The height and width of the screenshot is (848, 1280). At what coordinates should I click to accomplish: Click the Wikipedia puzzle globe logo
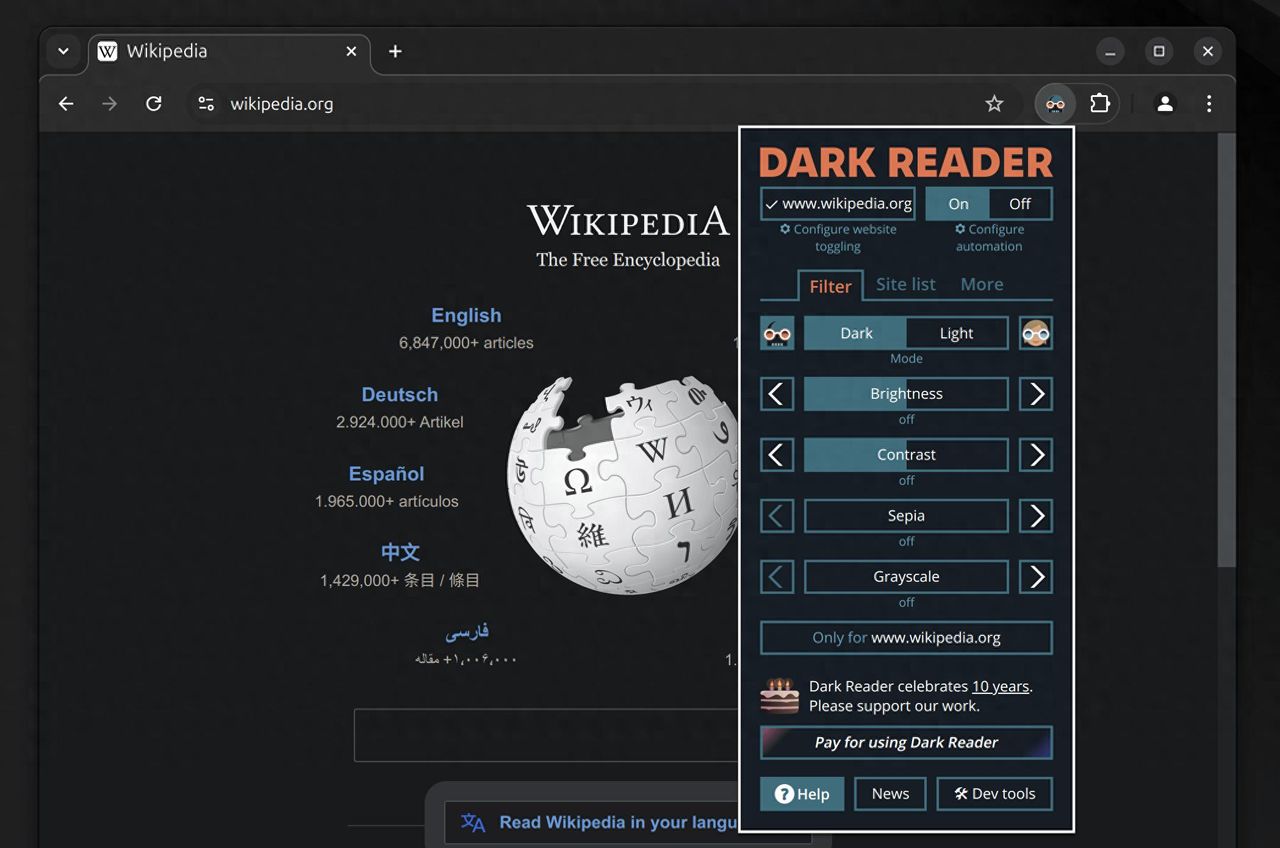[x=623, y=485]
